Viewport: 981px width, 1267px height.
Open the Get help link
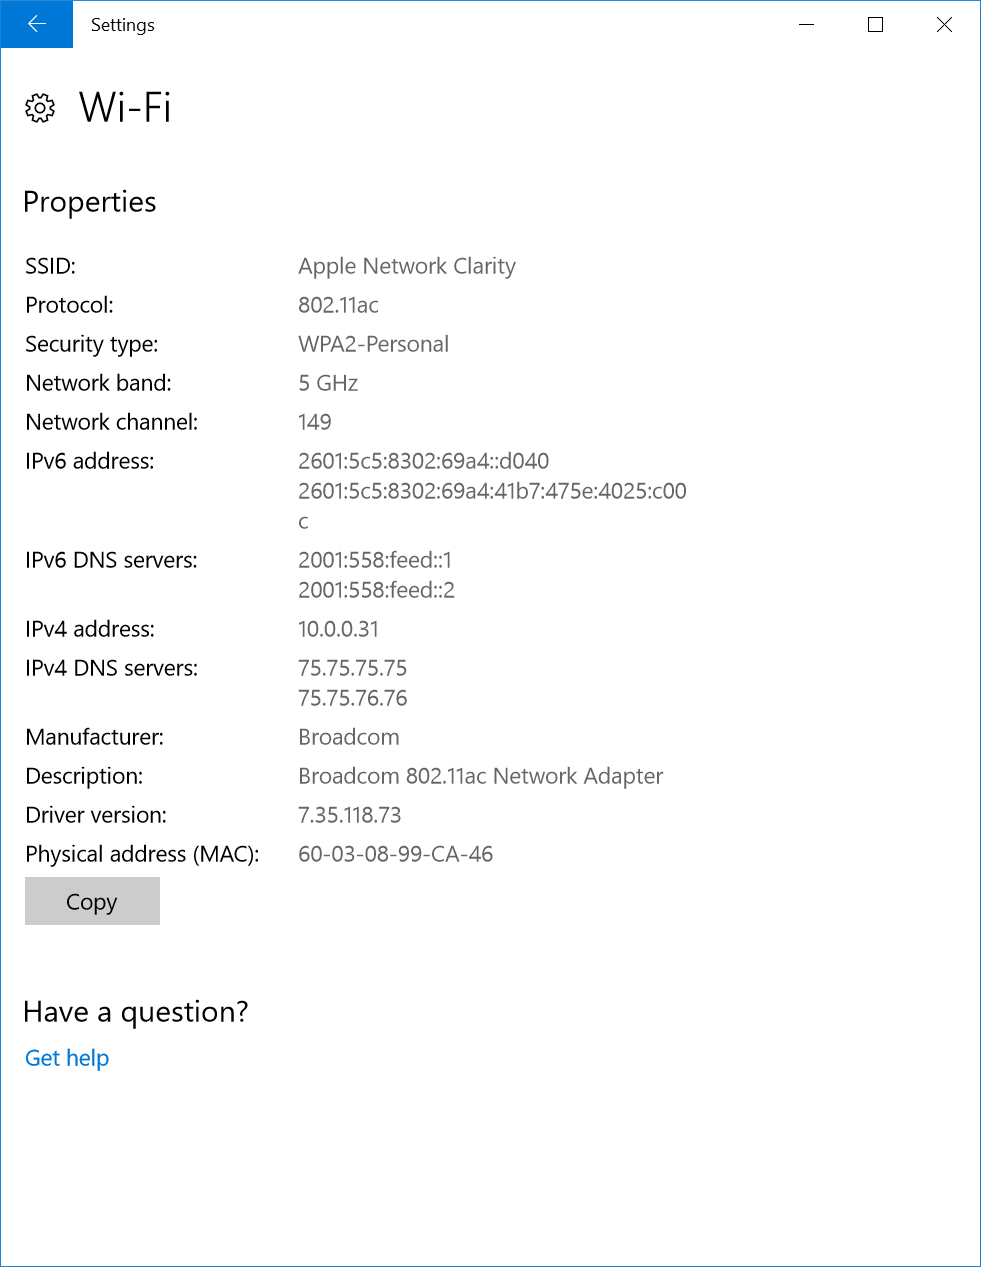(67, 1058)
